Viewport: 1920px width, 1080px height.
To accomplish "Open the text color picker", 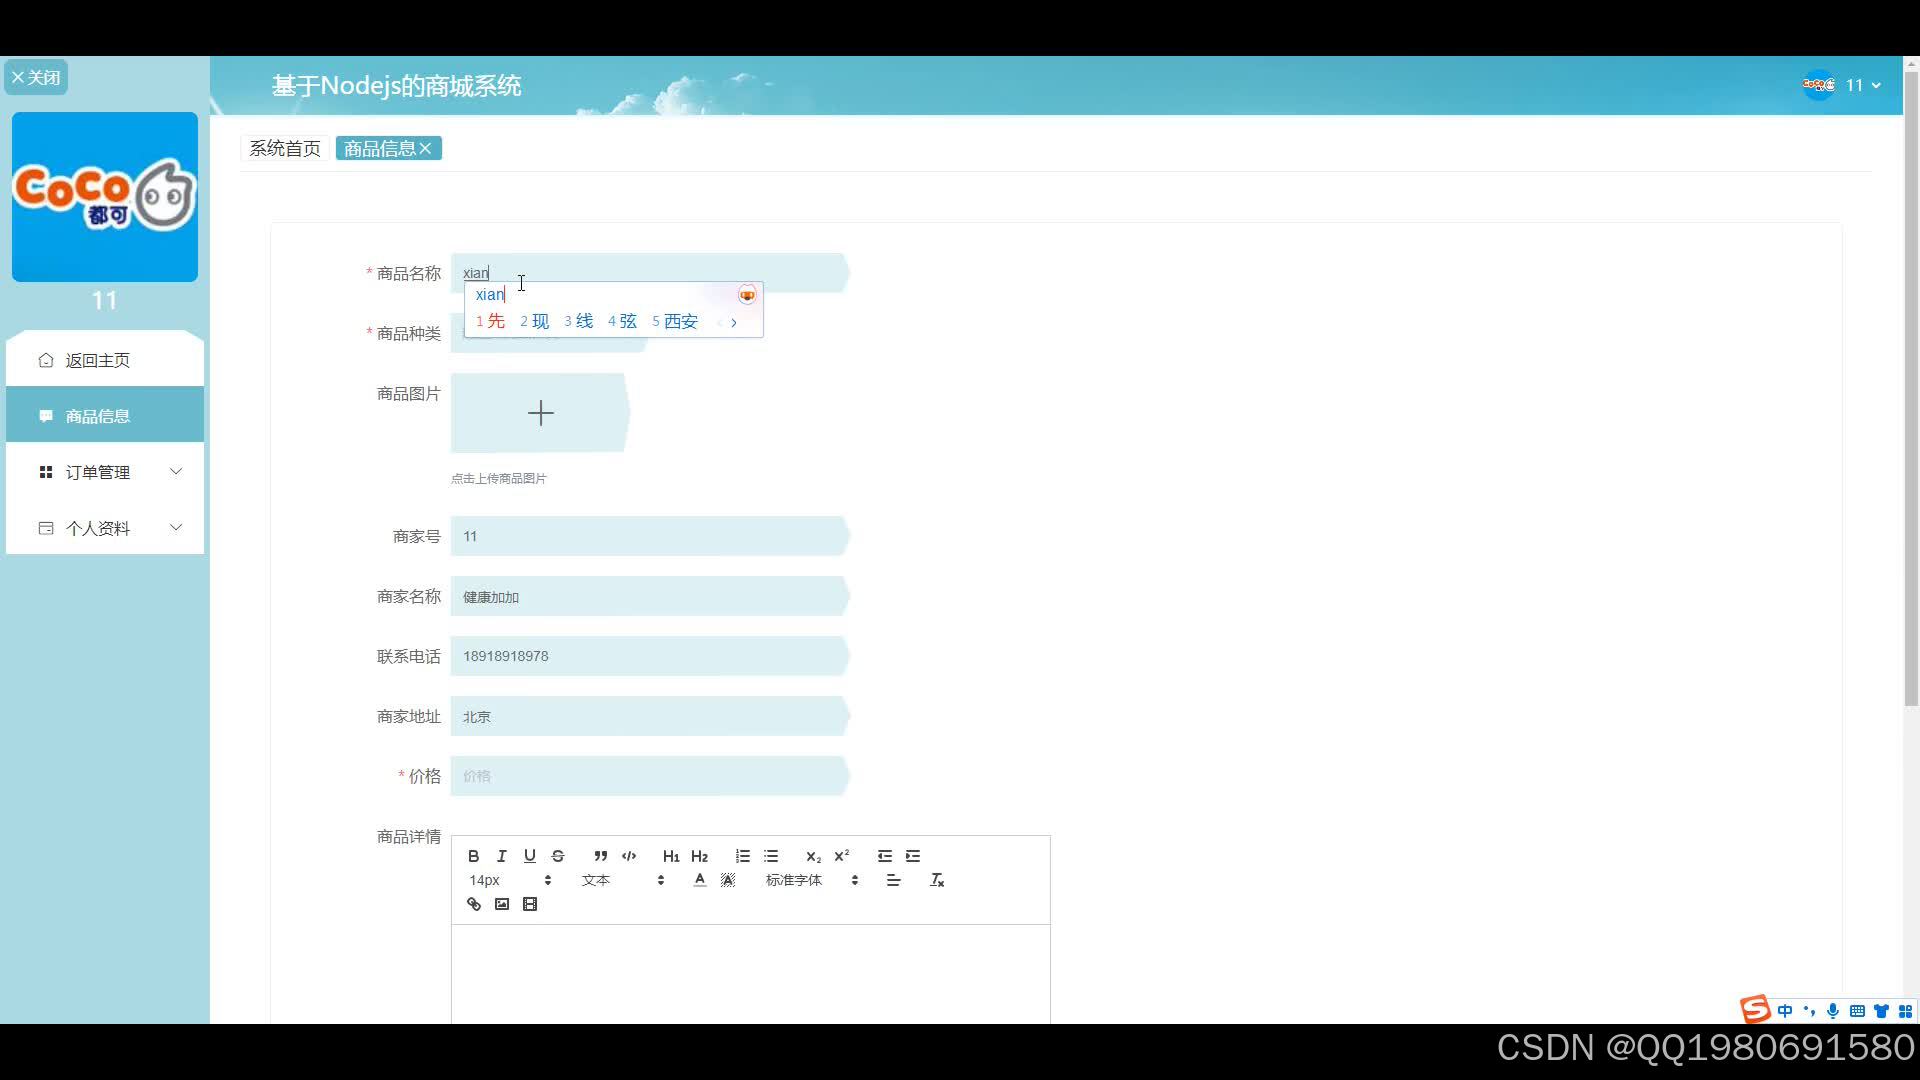I will pos(700,880).
